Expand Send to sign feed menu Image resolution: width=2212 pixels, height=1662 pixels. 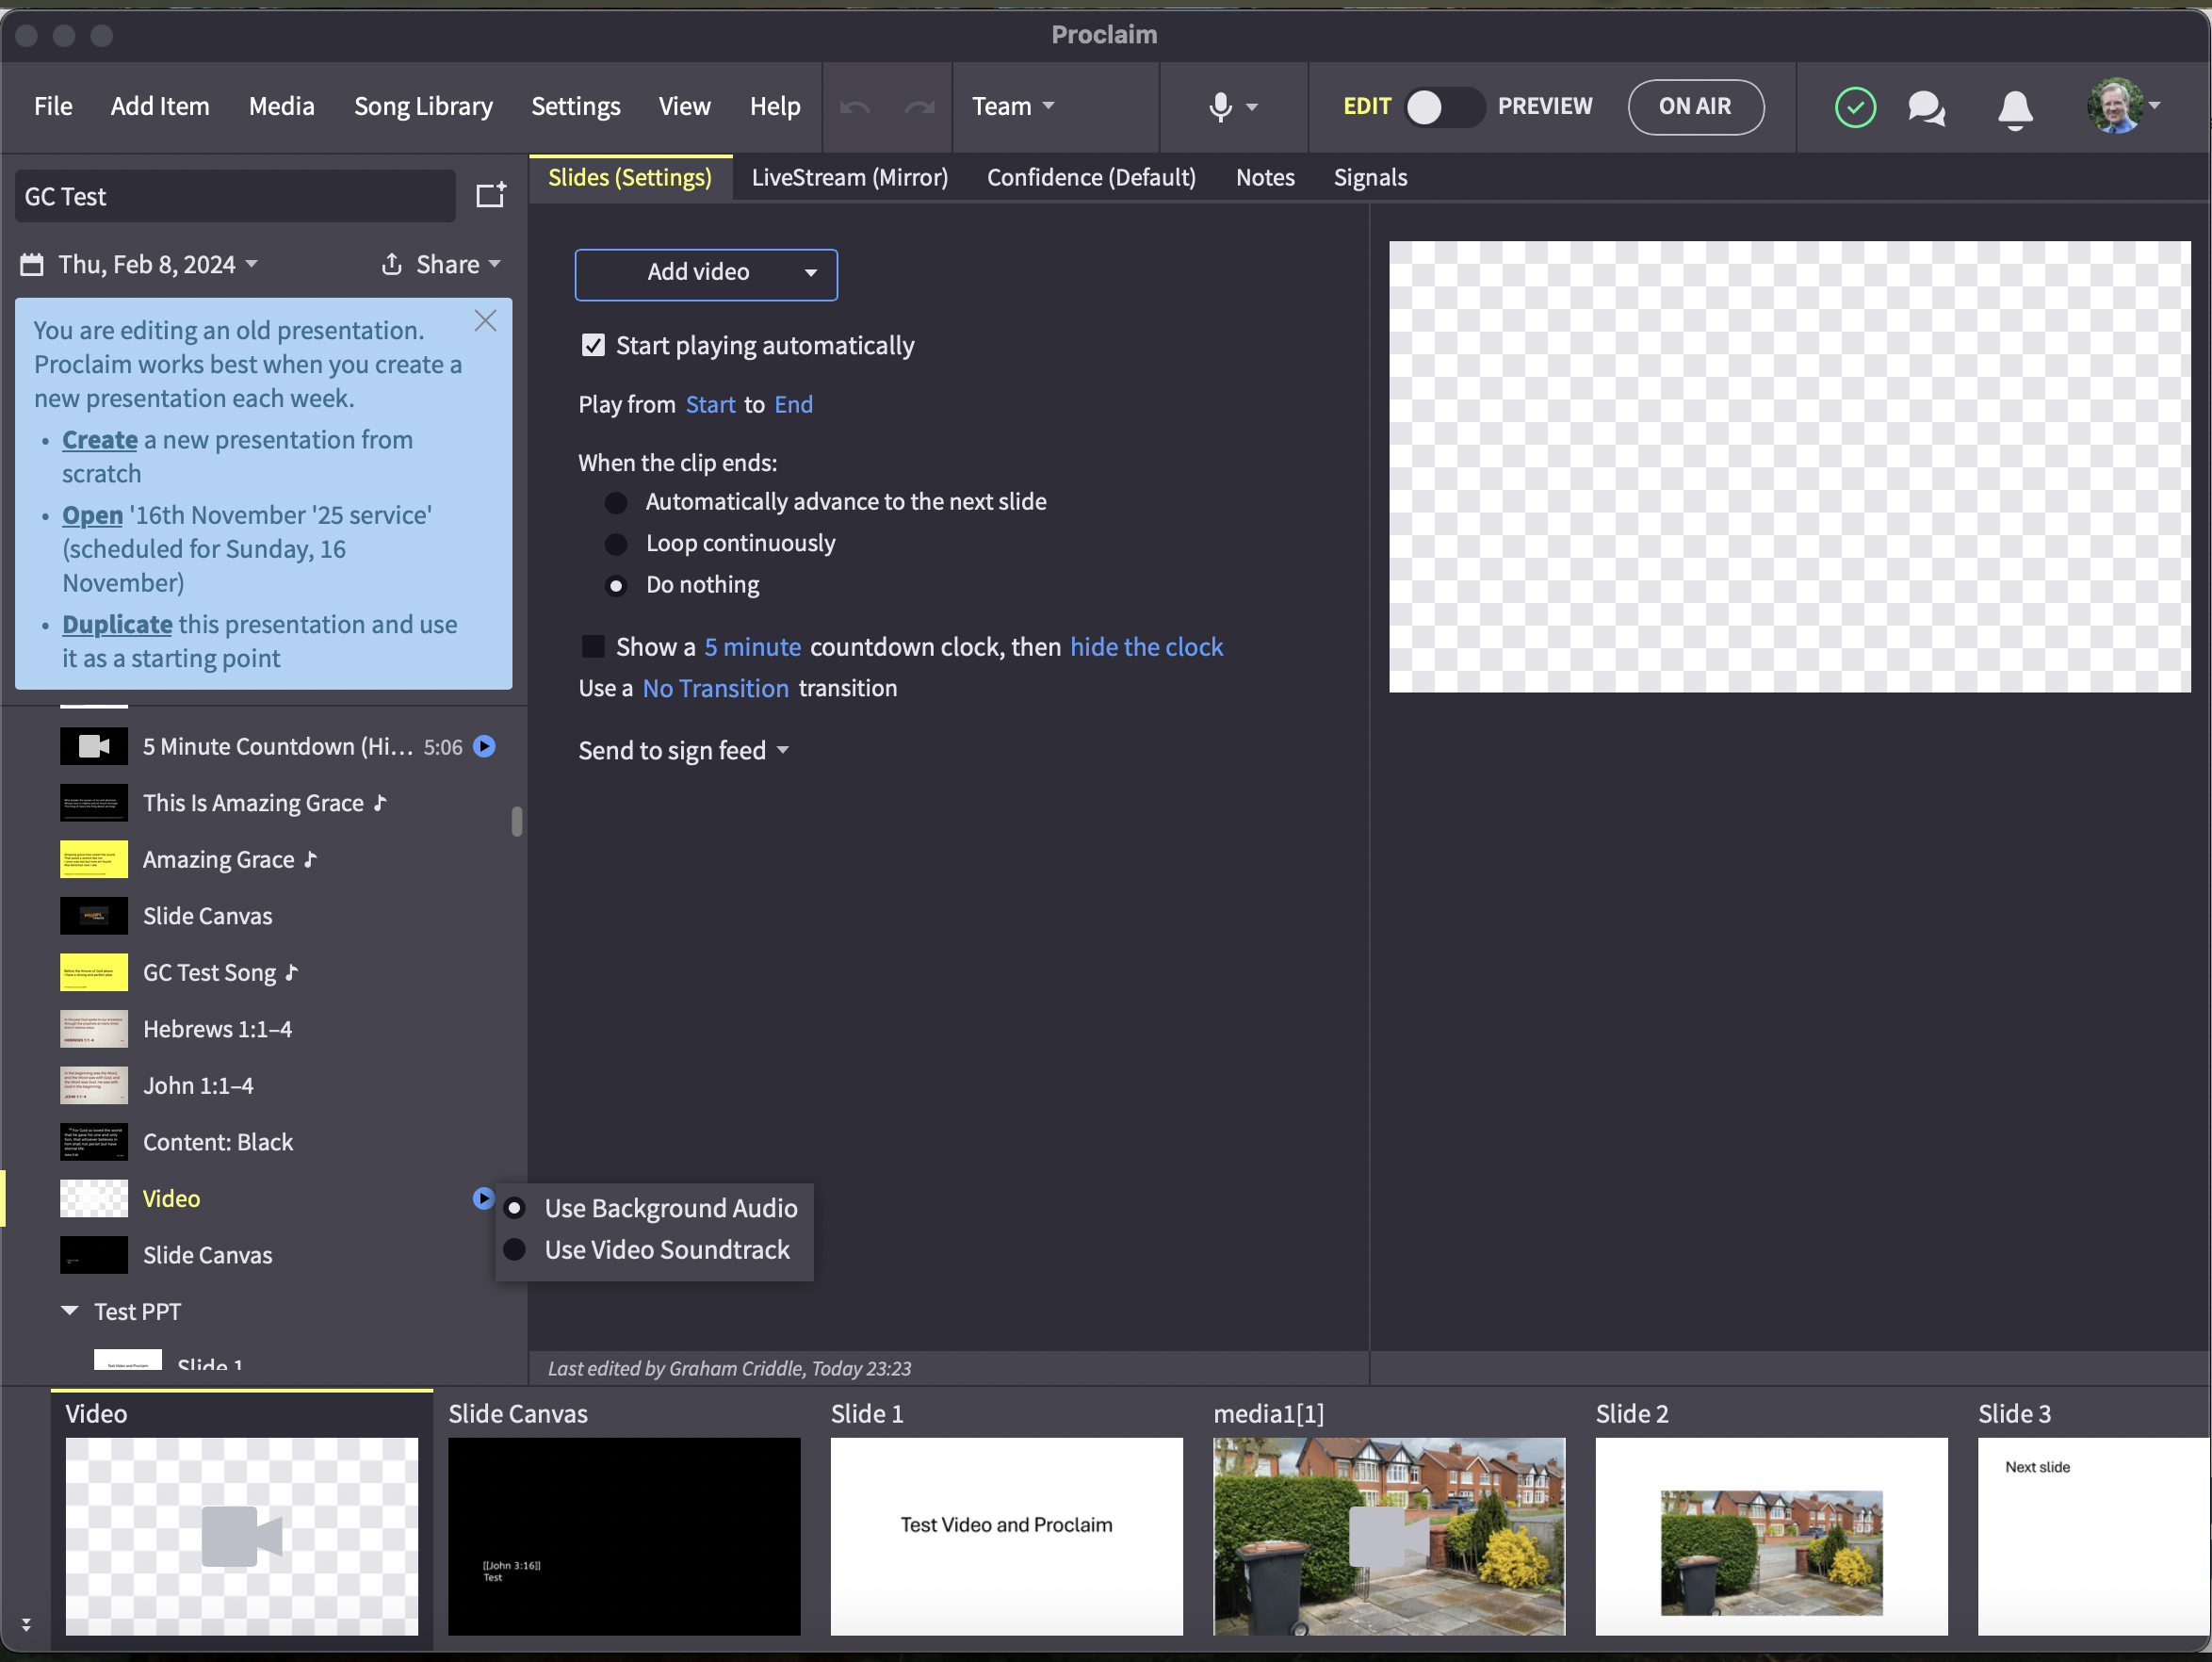(684, 751)
